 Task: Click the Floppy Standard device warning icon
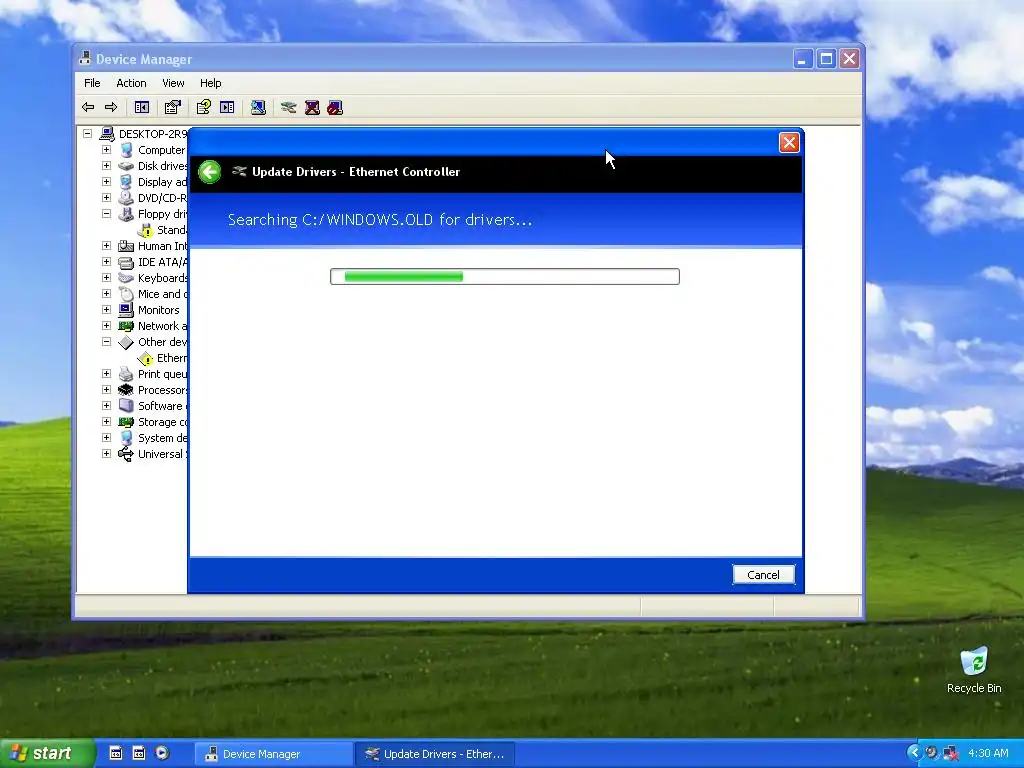coord(146,231)
